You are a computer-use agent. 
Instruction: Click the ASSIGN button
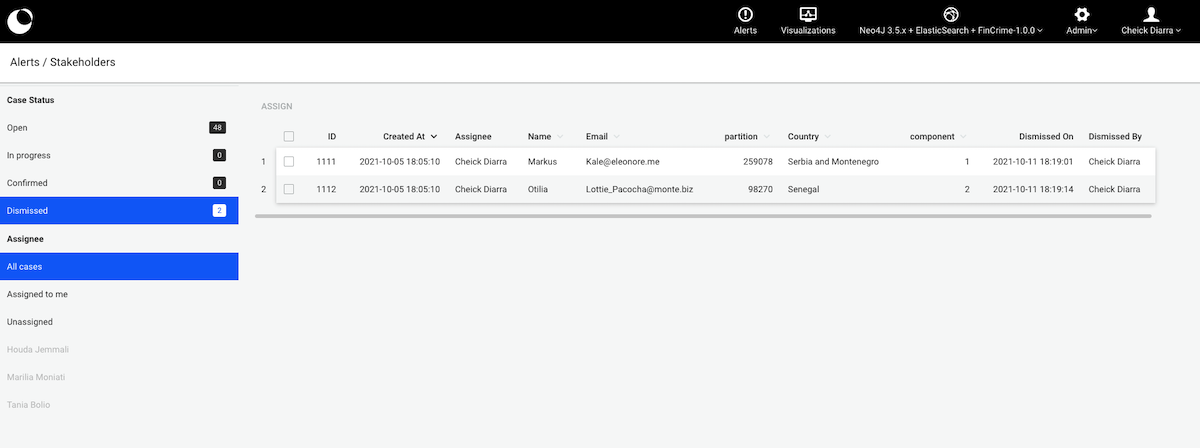pos(276,106)
